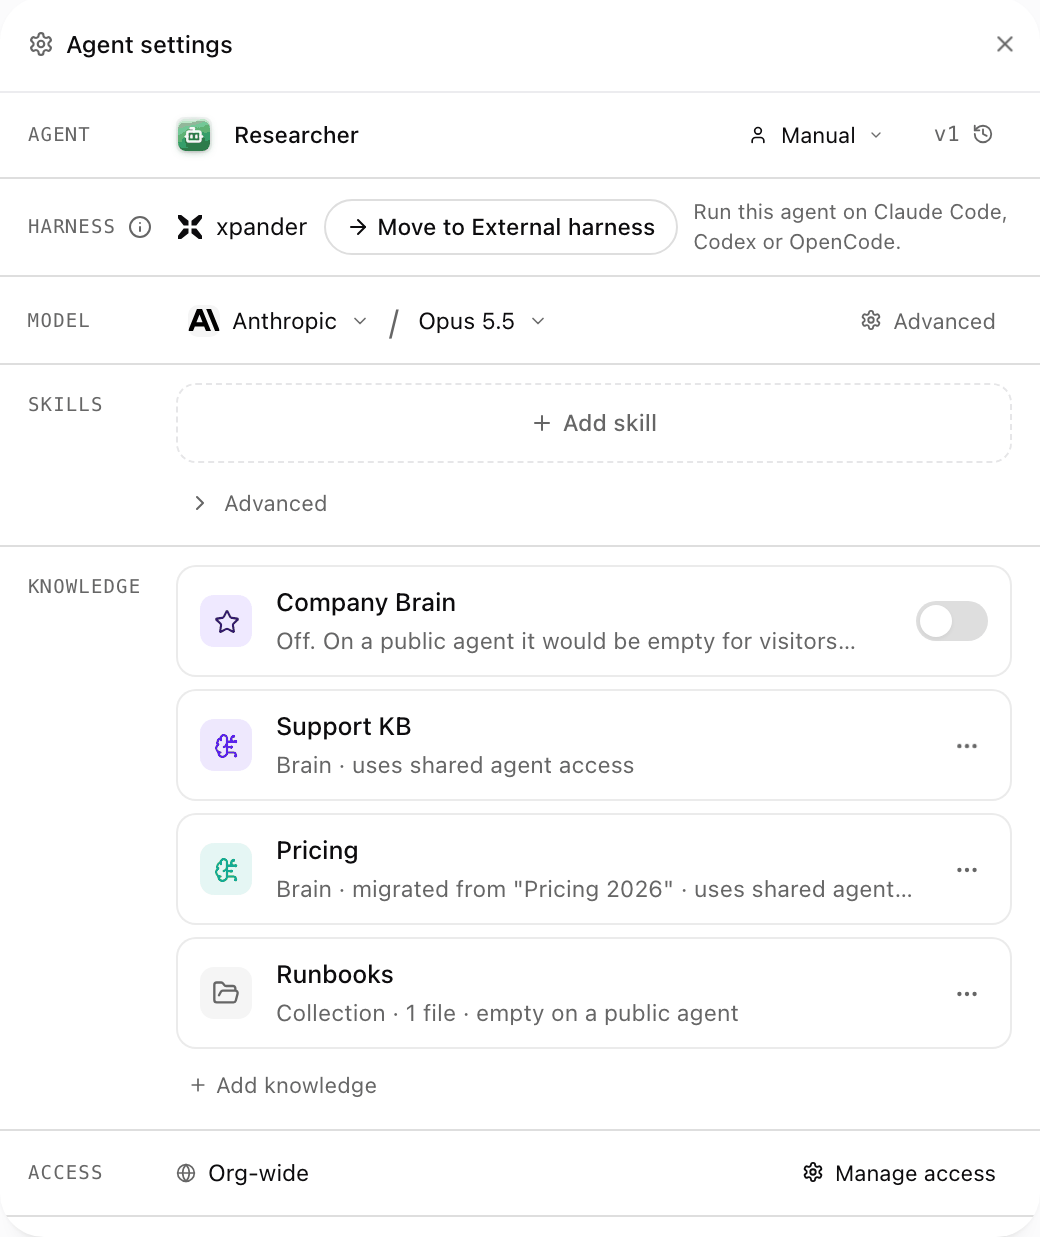Expand the Advanced skills section
This screenshot has width=1040, height=1237.
[260, 503]
